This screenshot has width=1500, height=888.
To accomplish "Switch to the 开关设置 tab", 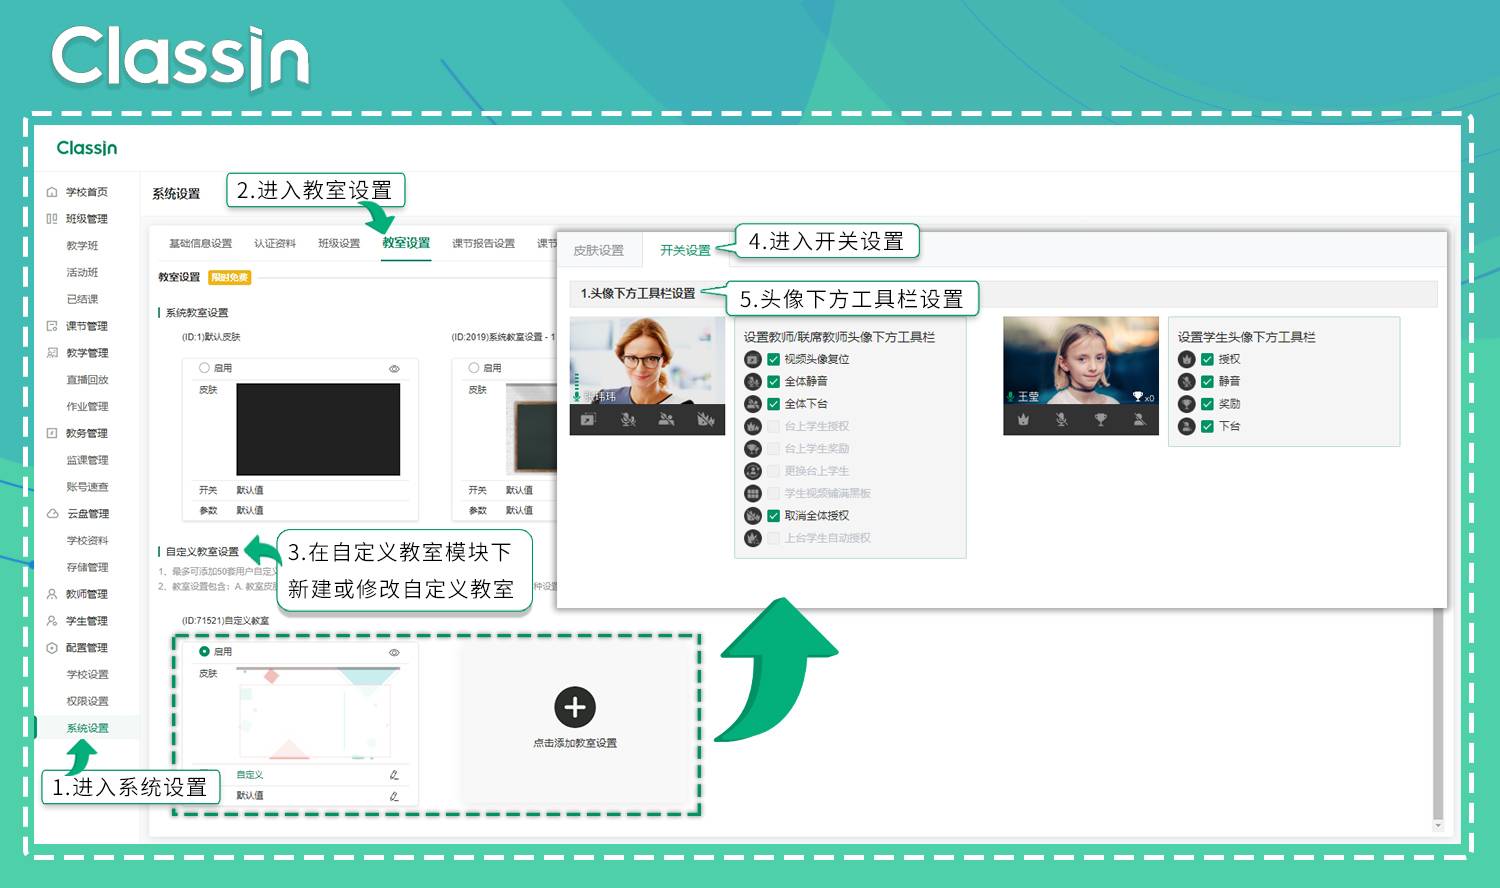I will (685, 251).
